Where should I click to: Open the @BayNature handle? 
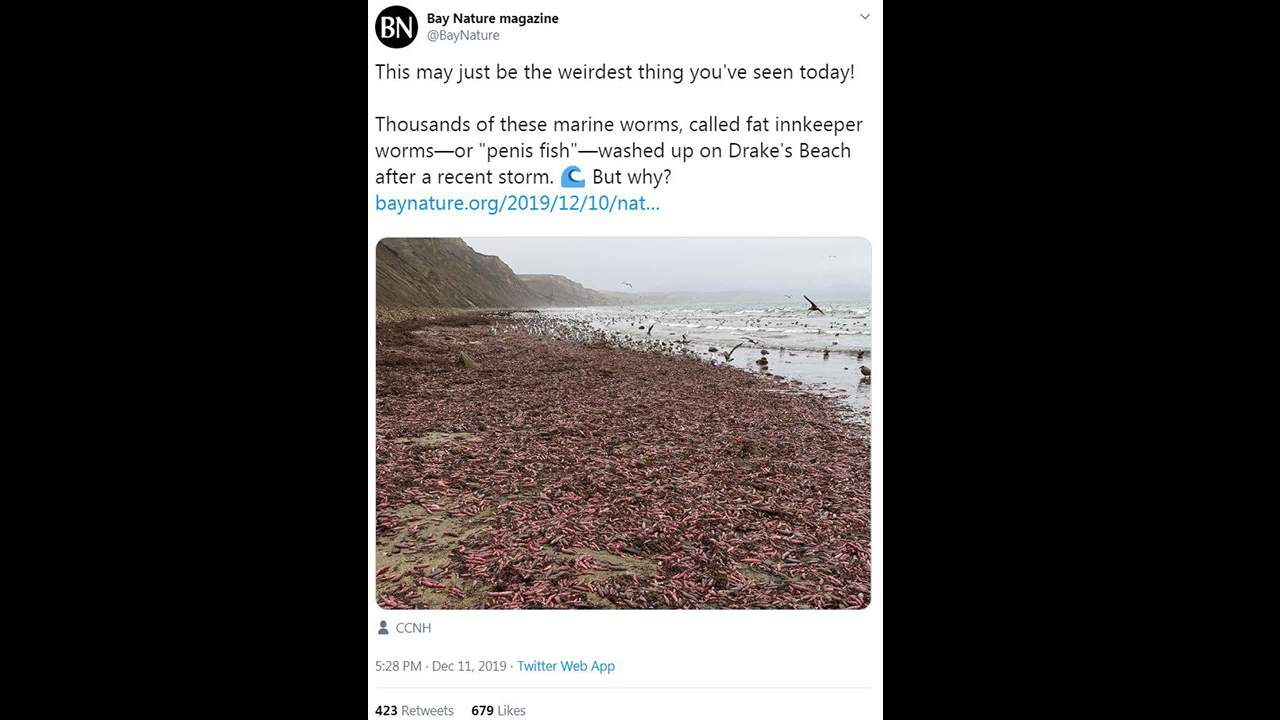tap(463, 36)
